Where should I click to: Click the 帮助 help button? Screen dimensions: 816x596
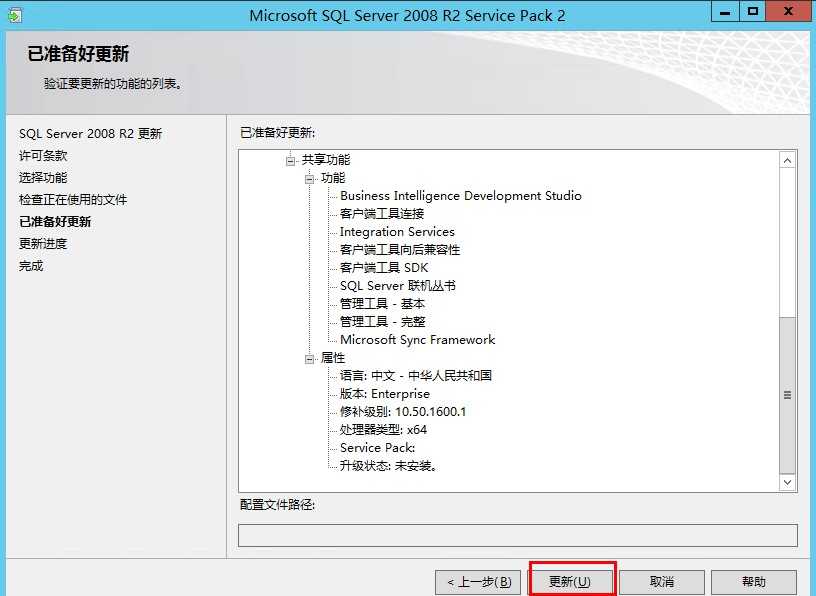point(754,581)
